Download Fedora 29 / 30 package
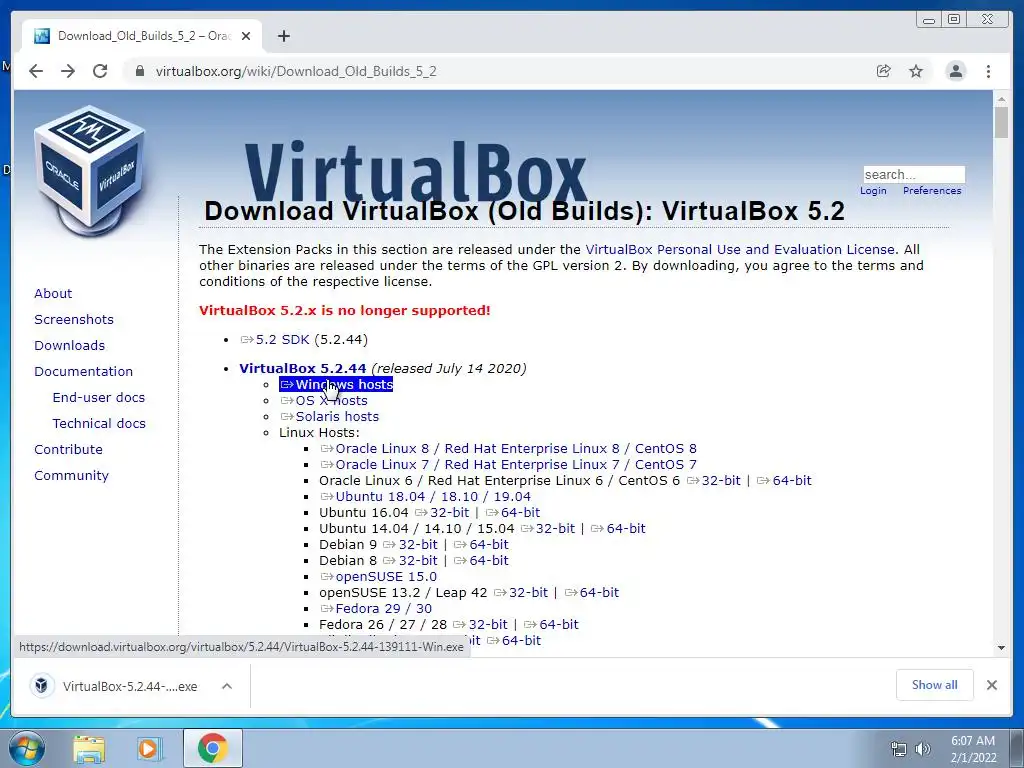 376,609
